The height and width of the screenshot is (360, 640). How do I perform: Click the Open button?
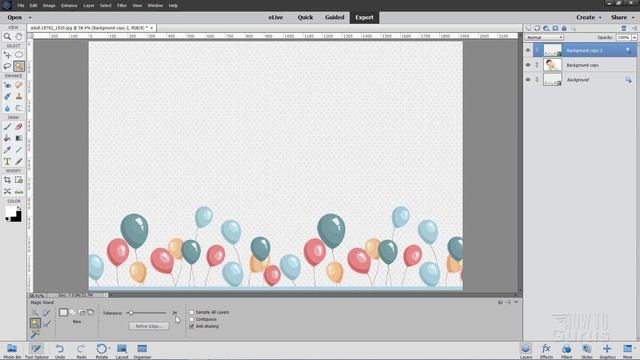pos(15,18)
